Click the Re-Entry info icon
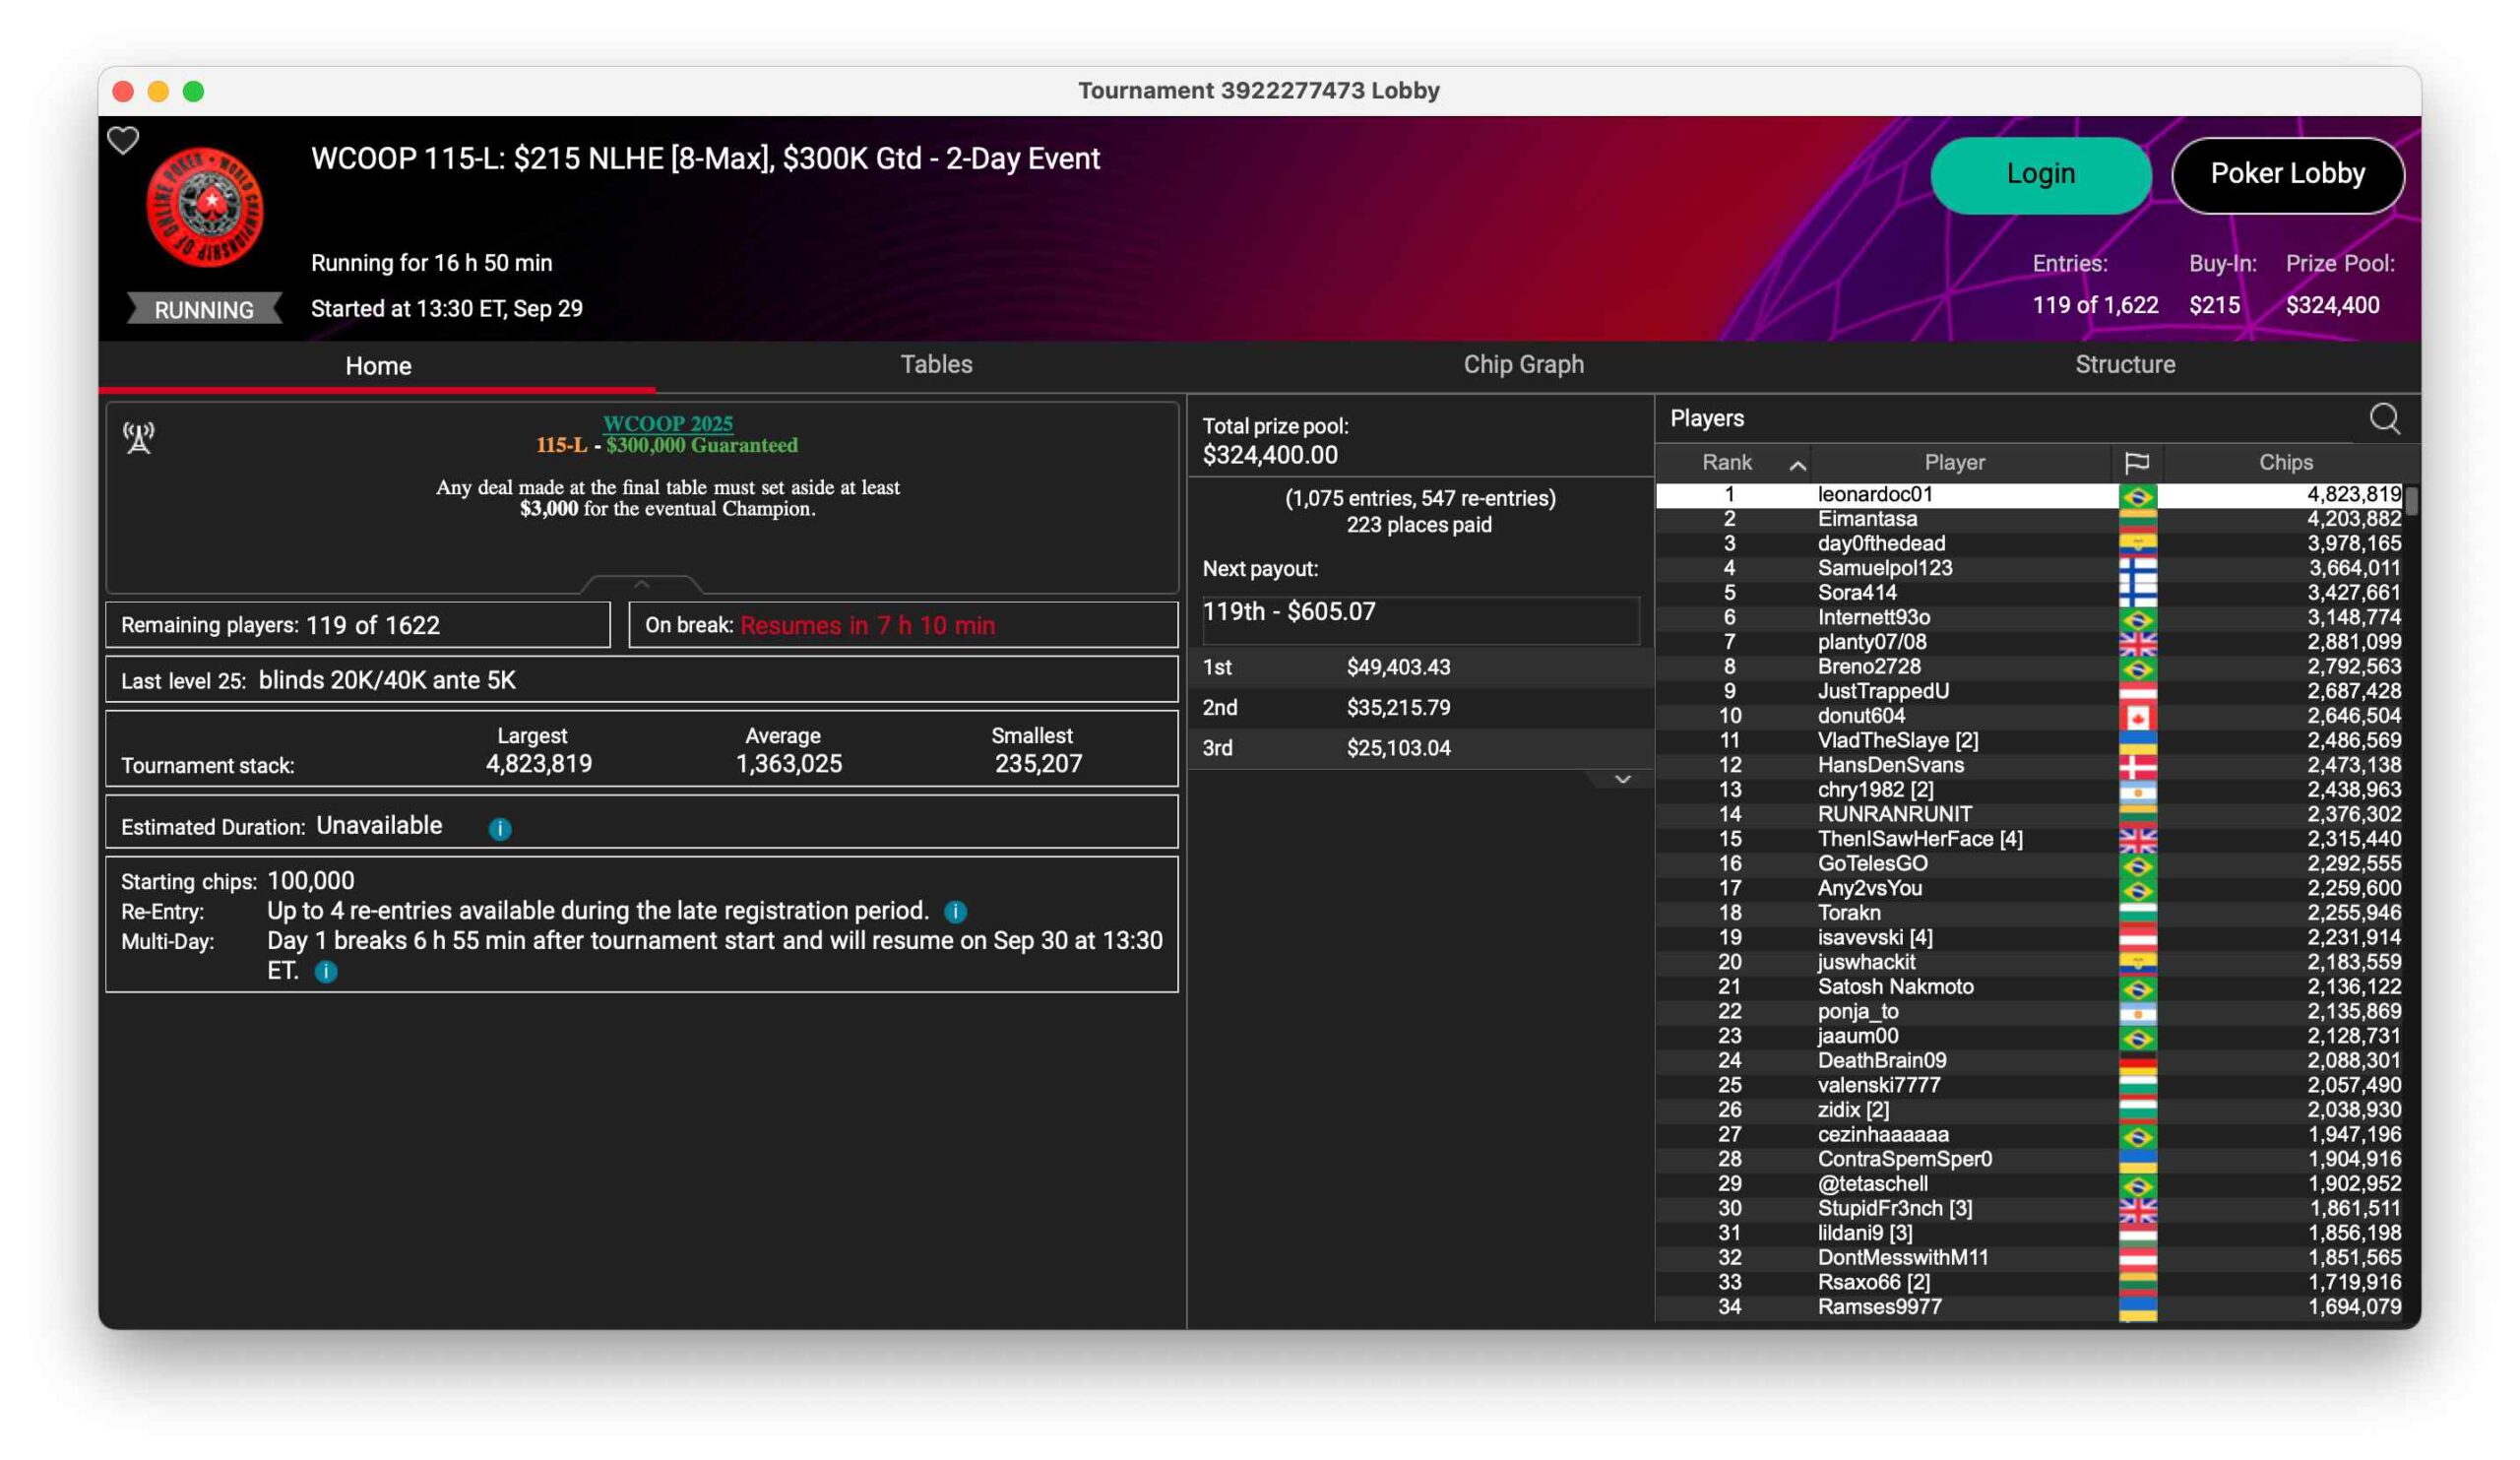 [x=955, y=911]
